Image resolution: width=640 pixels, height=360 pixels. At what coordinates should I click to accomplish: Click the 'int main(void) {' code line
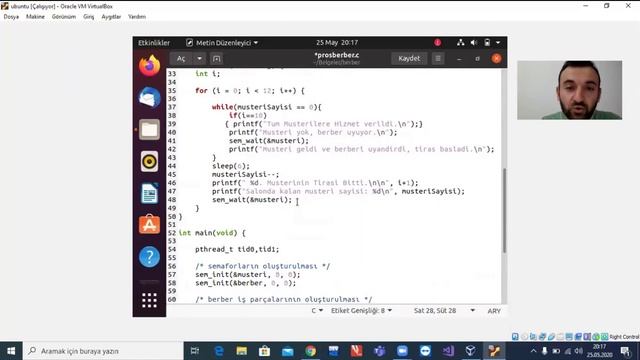[x=212, y=233]
